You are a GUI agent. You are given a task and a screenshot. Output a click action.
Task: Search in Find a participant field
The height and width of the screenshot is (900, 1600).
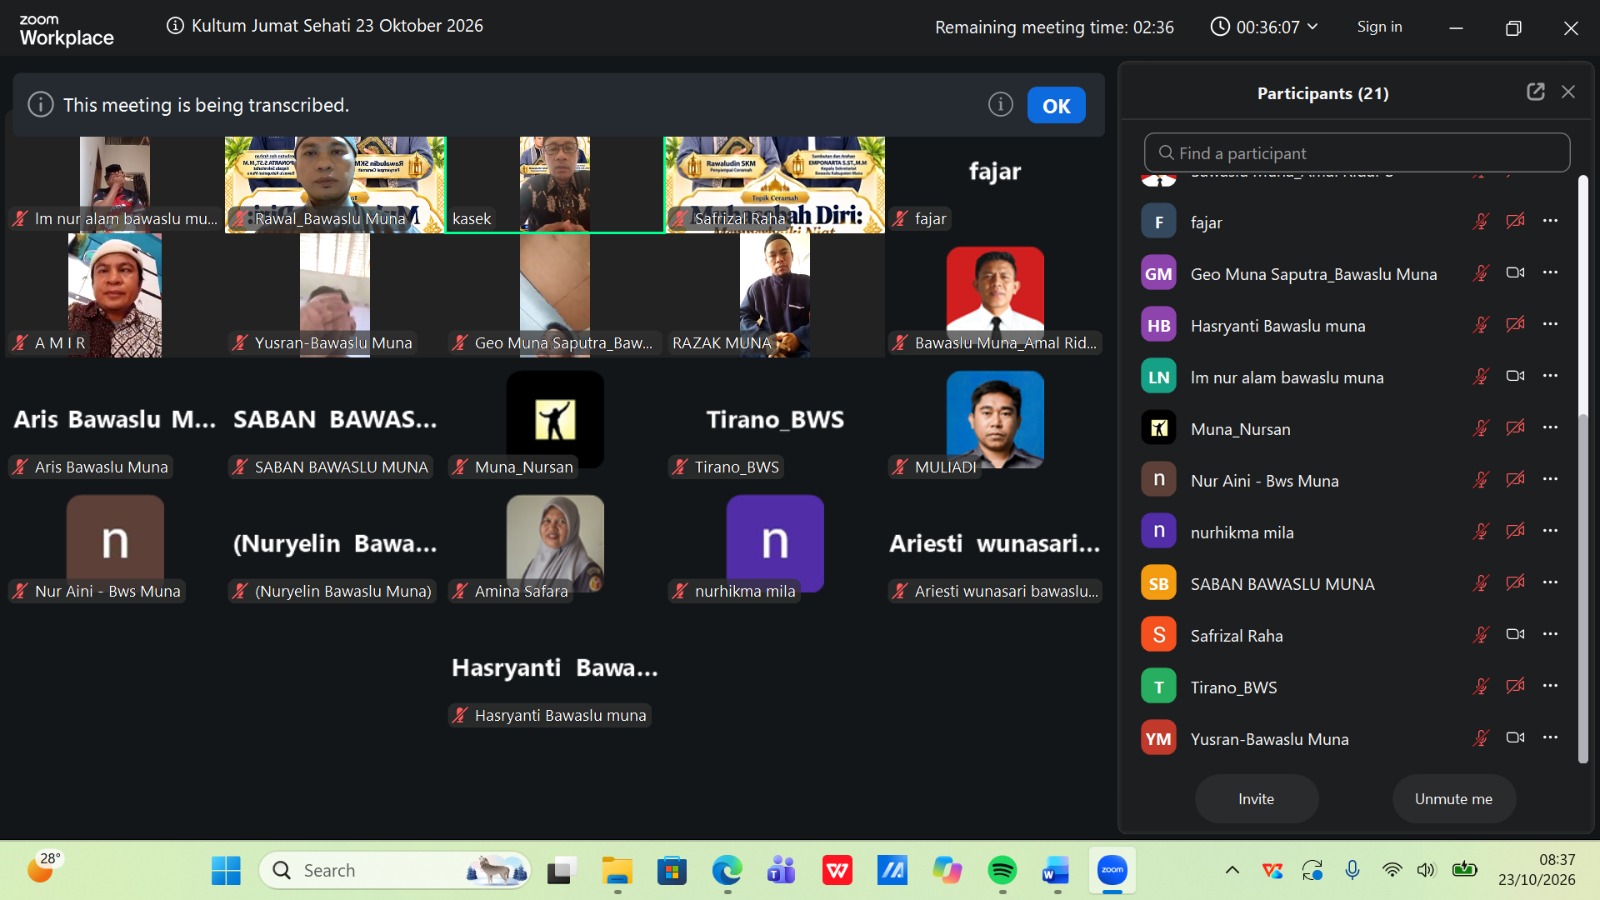[x=1357, y=153]
